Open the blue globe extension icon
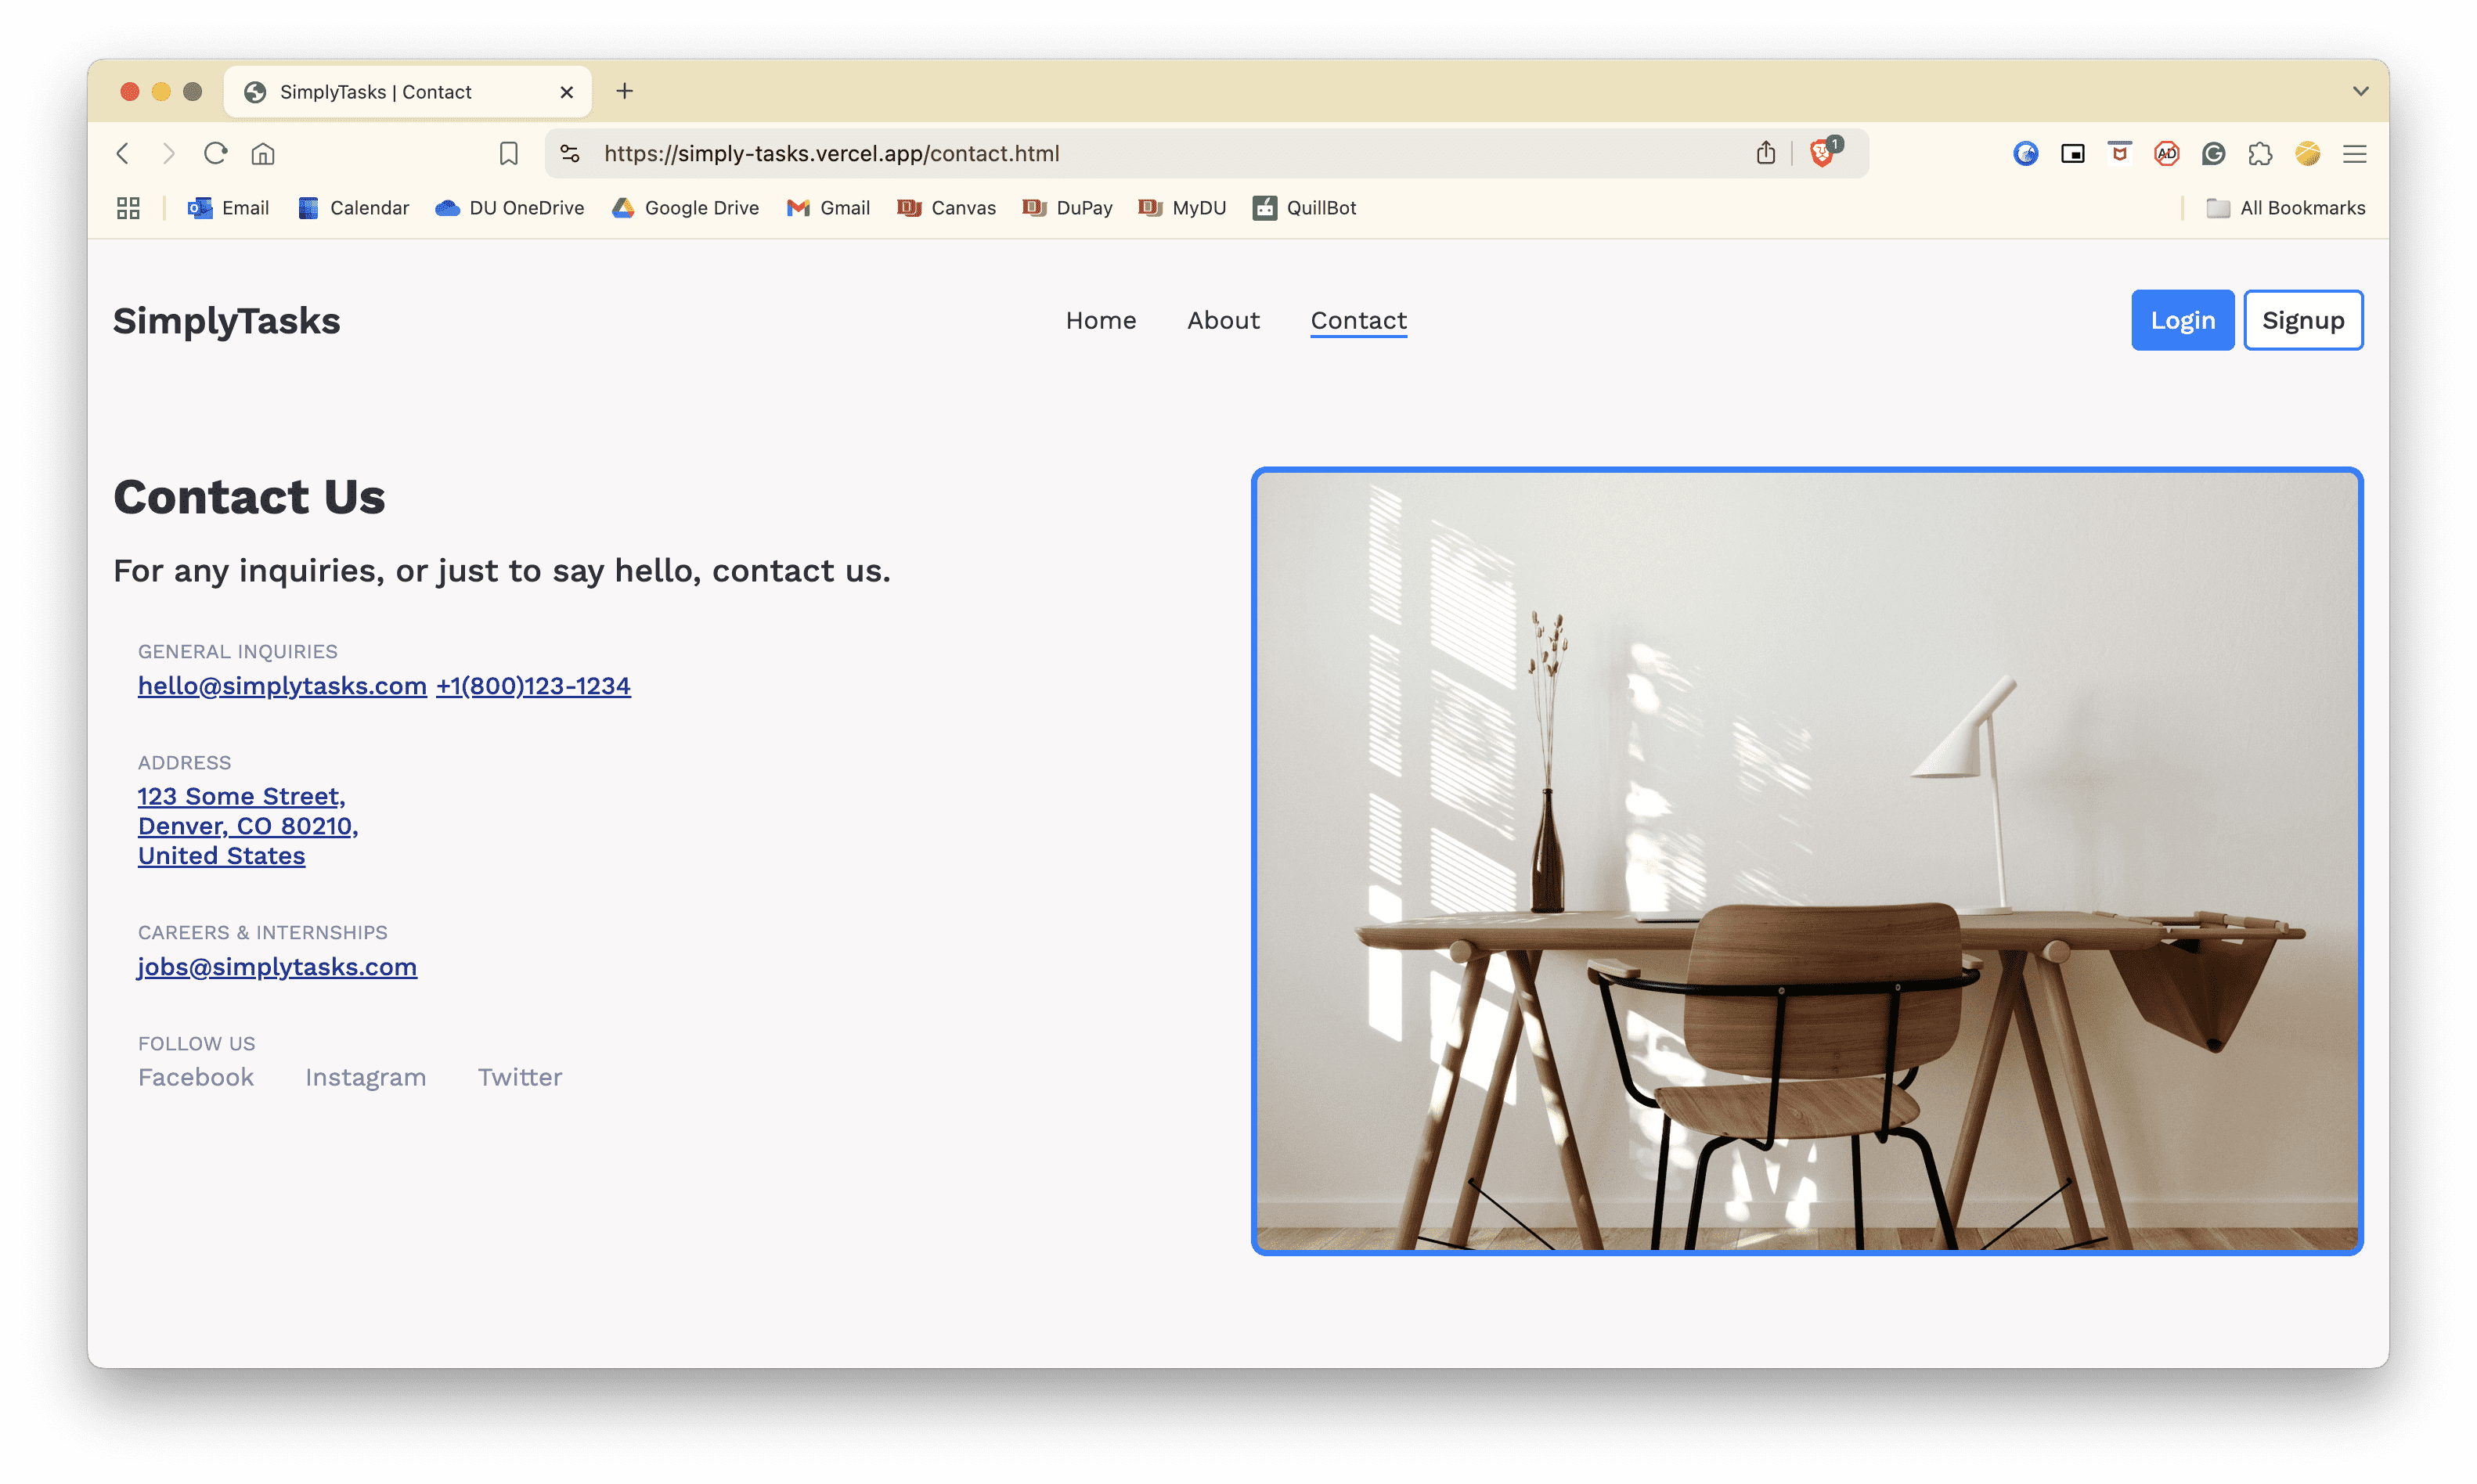This screenshot has height=1484, width=2477. [2025, 153]
